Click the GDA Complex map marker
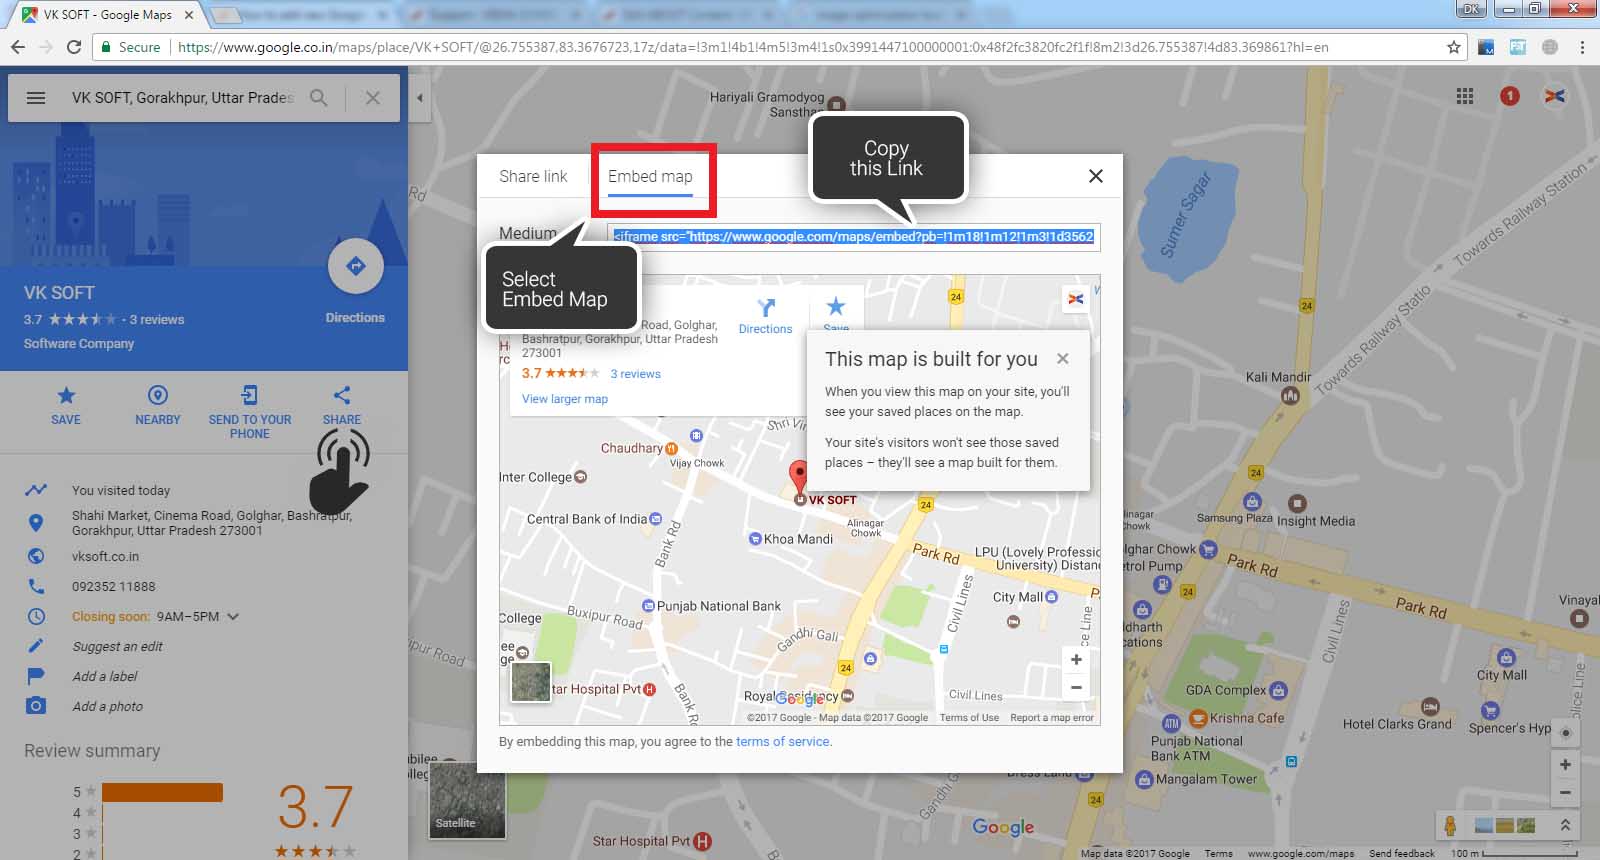This screenshot has height=860, width=1600. (x=1278, y=690)
